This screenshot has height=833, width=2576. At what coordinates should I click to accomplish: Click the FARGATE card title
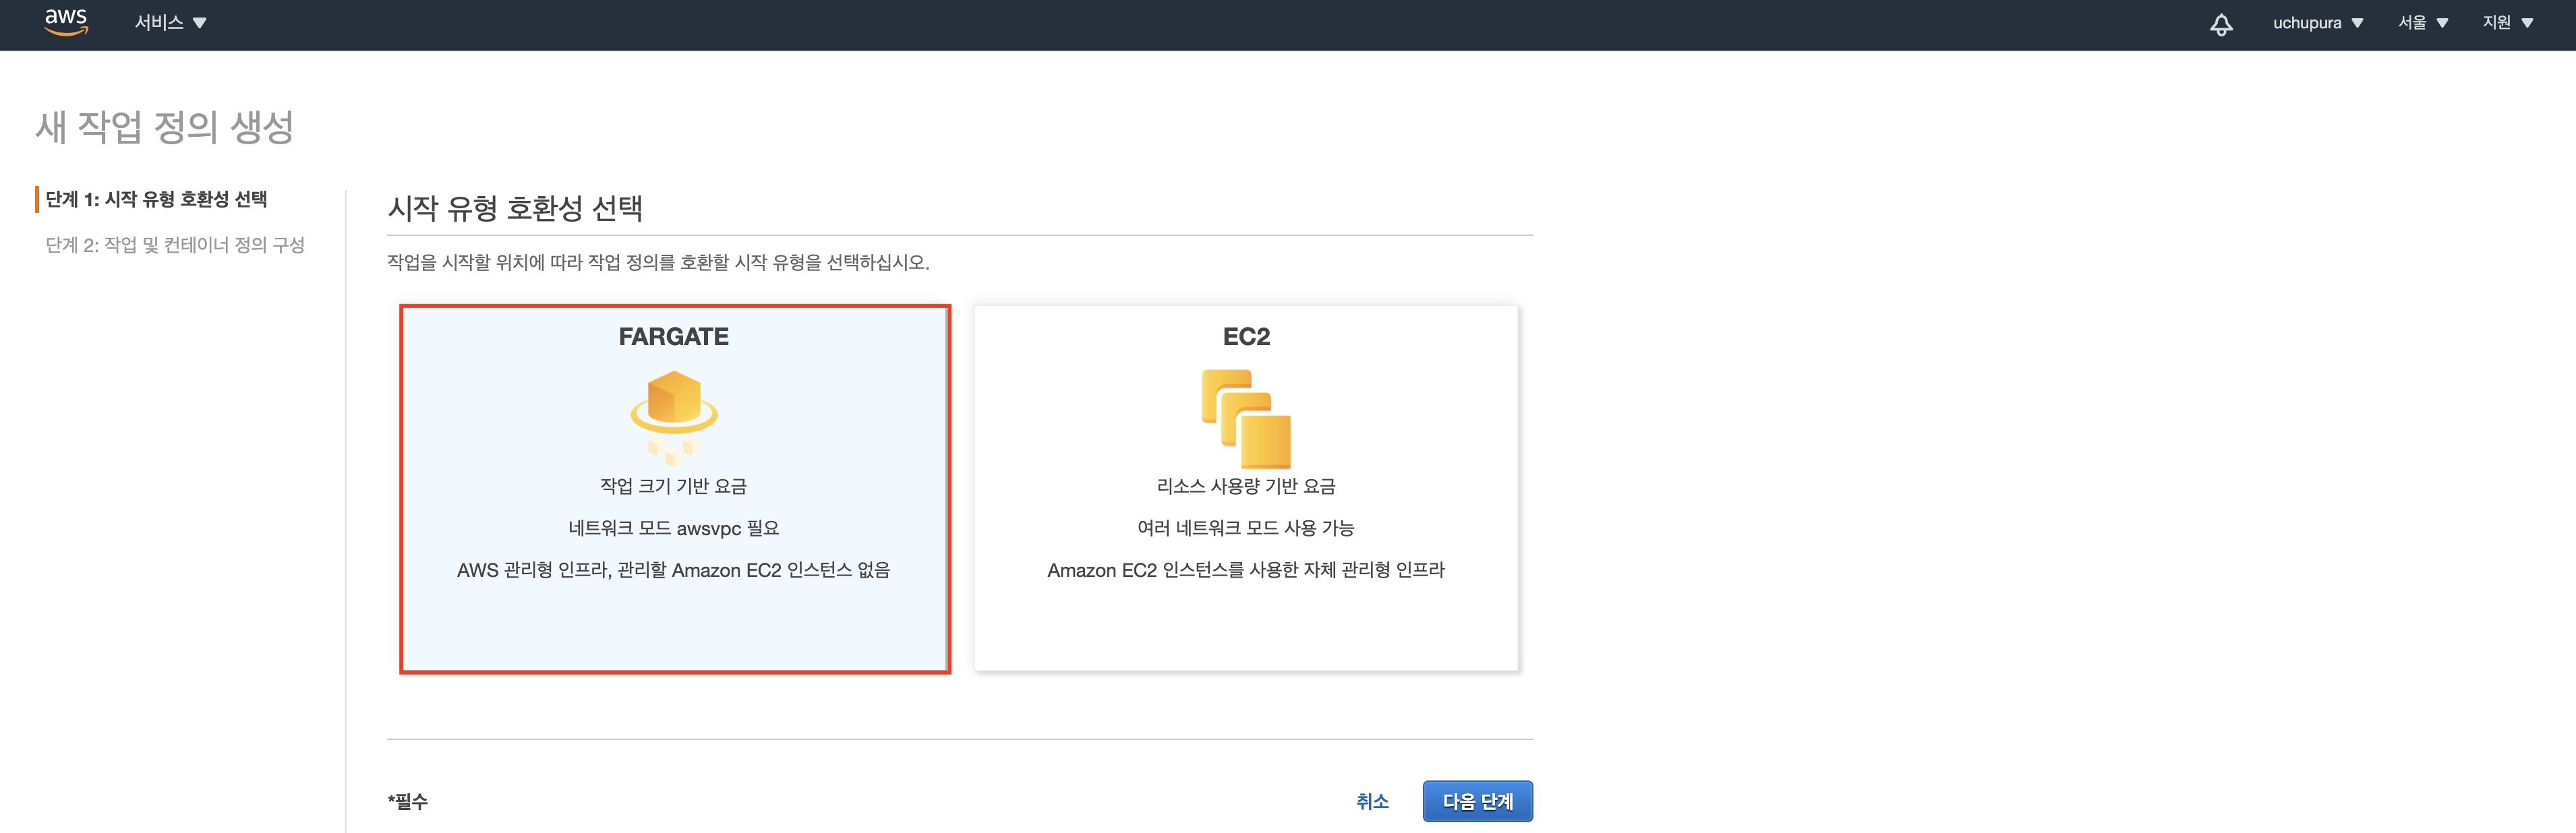point(674,337)
